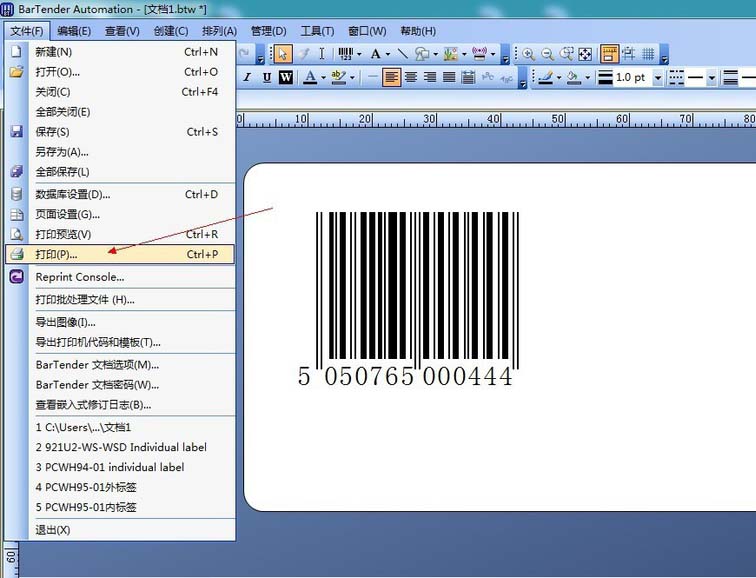Viewport: 756px width, 578px height.
Task: Open the 排列(A) menu
Action: [219, 31]
